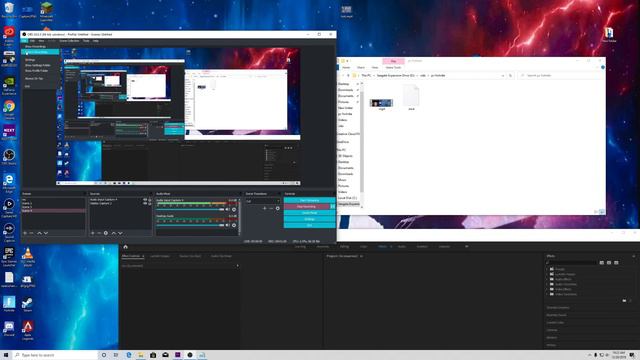The height and width of the screenshot is (360, 640).
Task: Expand Video Transitions folder in Effects panel
Action: (547, 294)
